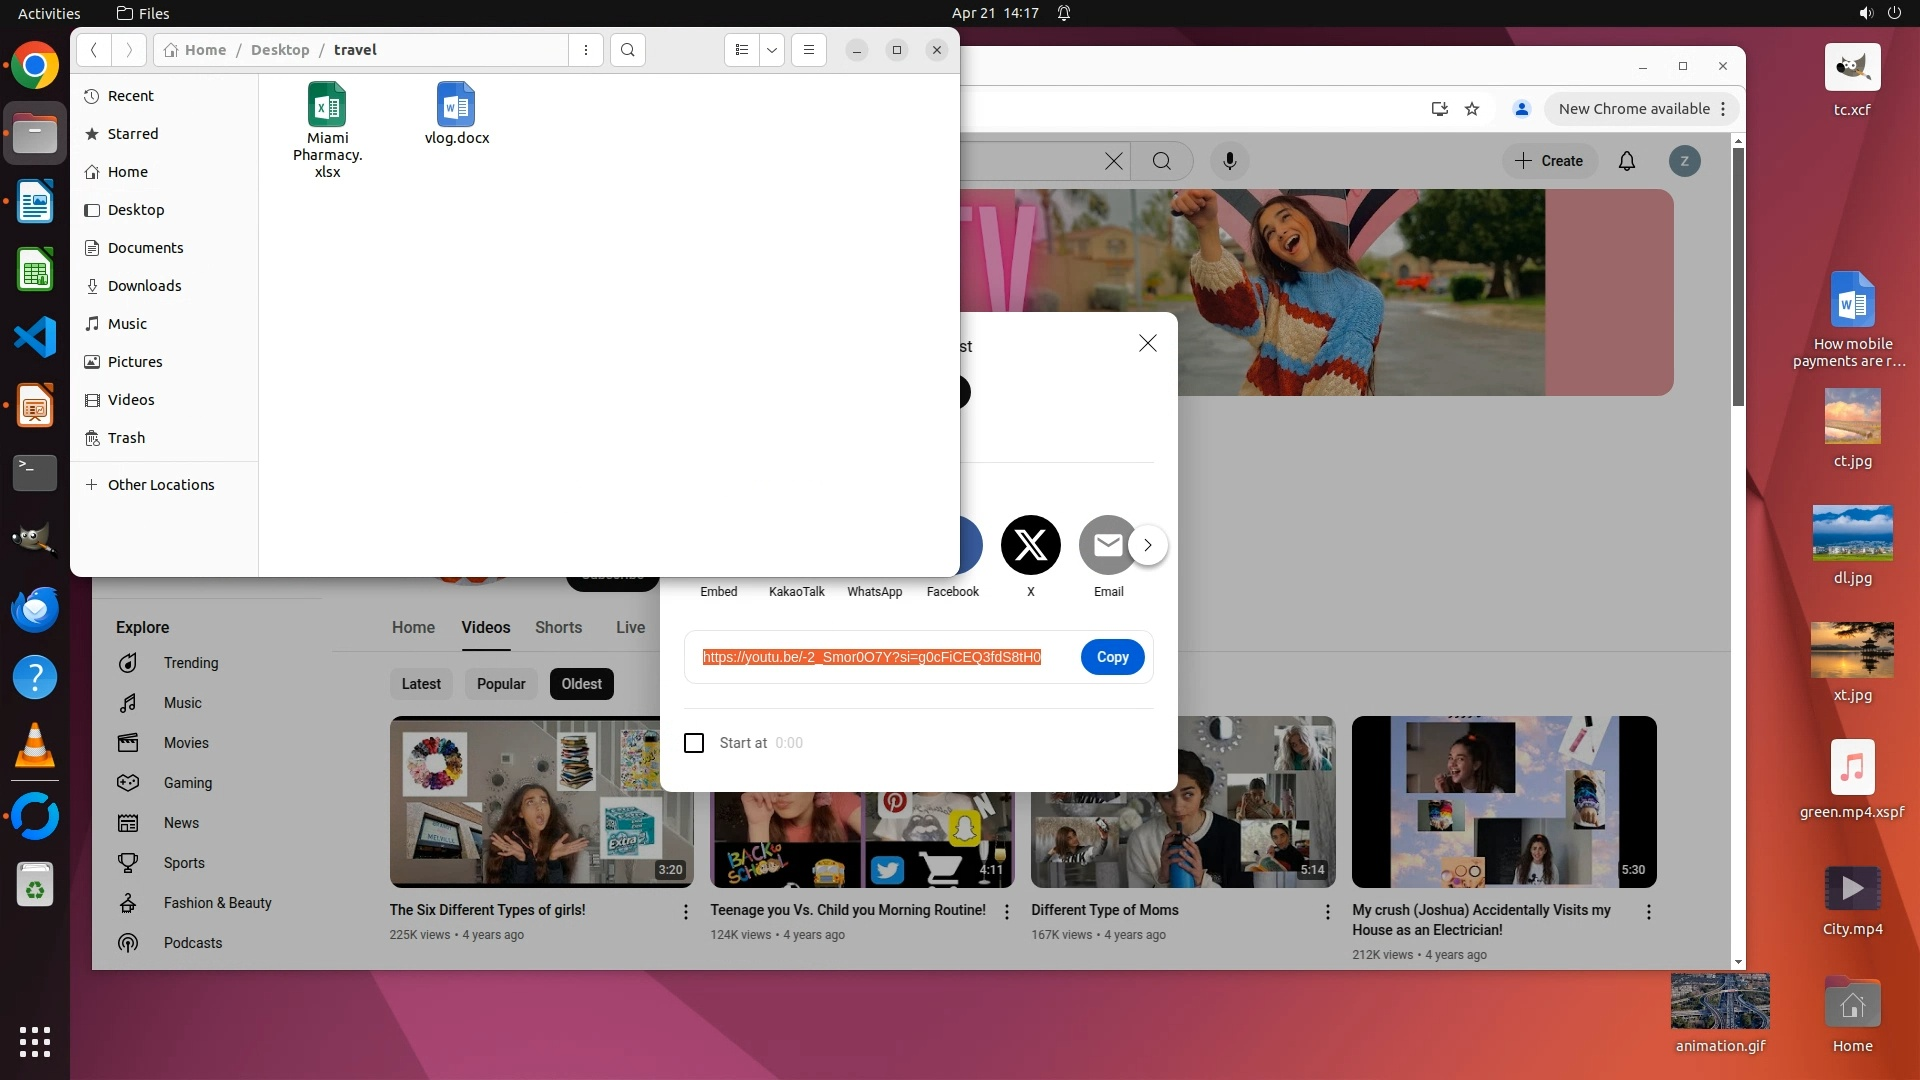This screenshot has height=1080, width=1920.
Task: Open the YouTube notifications bell
Action: pyautogui.click(x=1626, y=161)
